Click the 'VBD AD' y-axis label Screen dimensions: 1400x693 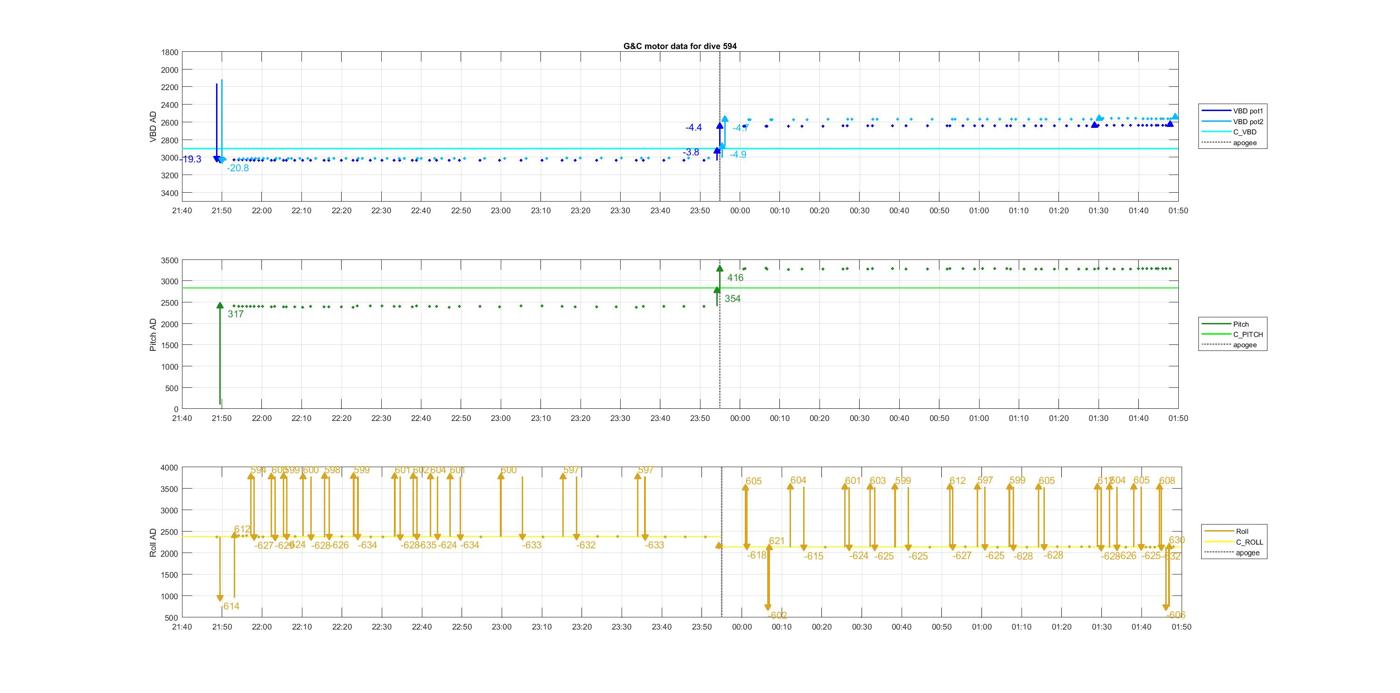tap(154, 126)
